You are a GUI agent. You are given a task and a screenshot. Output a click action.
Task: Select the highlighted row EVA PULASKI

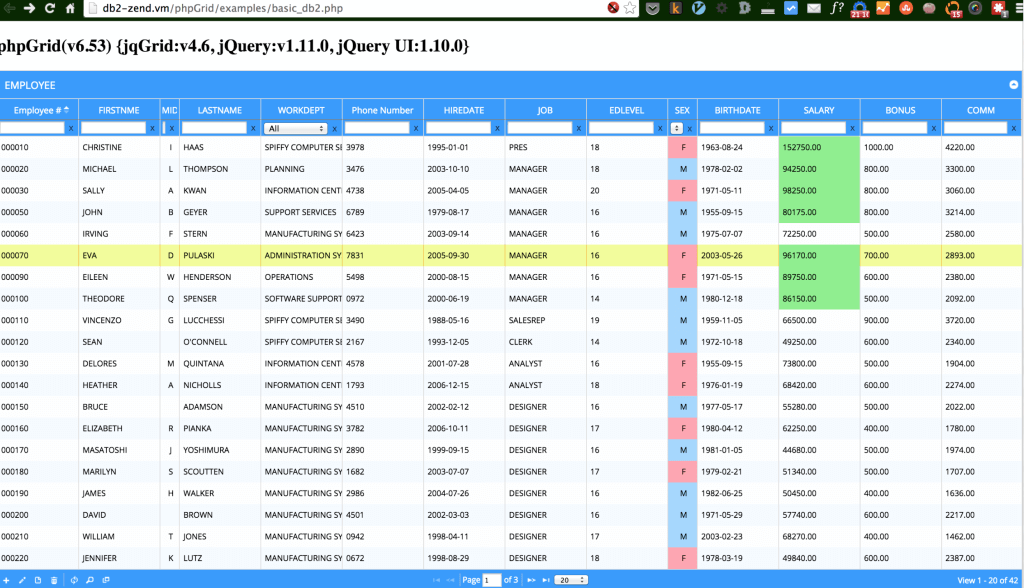511,255
